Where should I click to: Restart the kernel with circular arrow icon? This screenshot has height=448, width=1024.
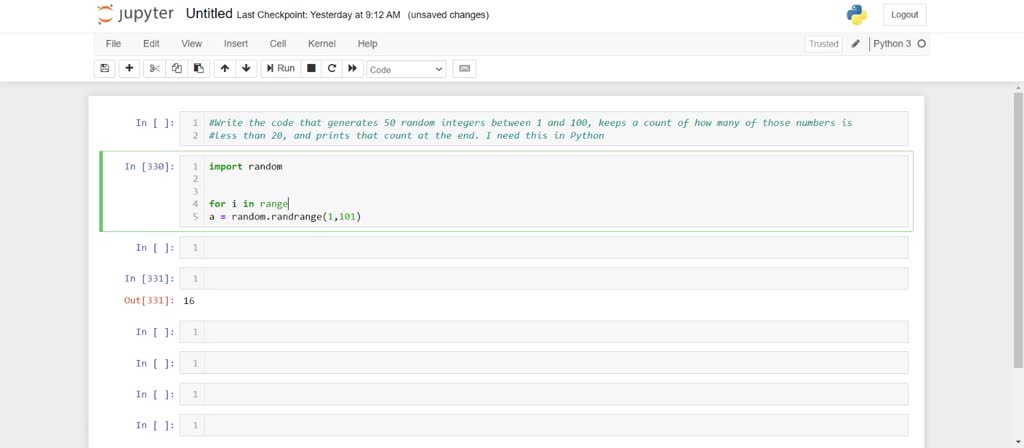tap(332, 69)
